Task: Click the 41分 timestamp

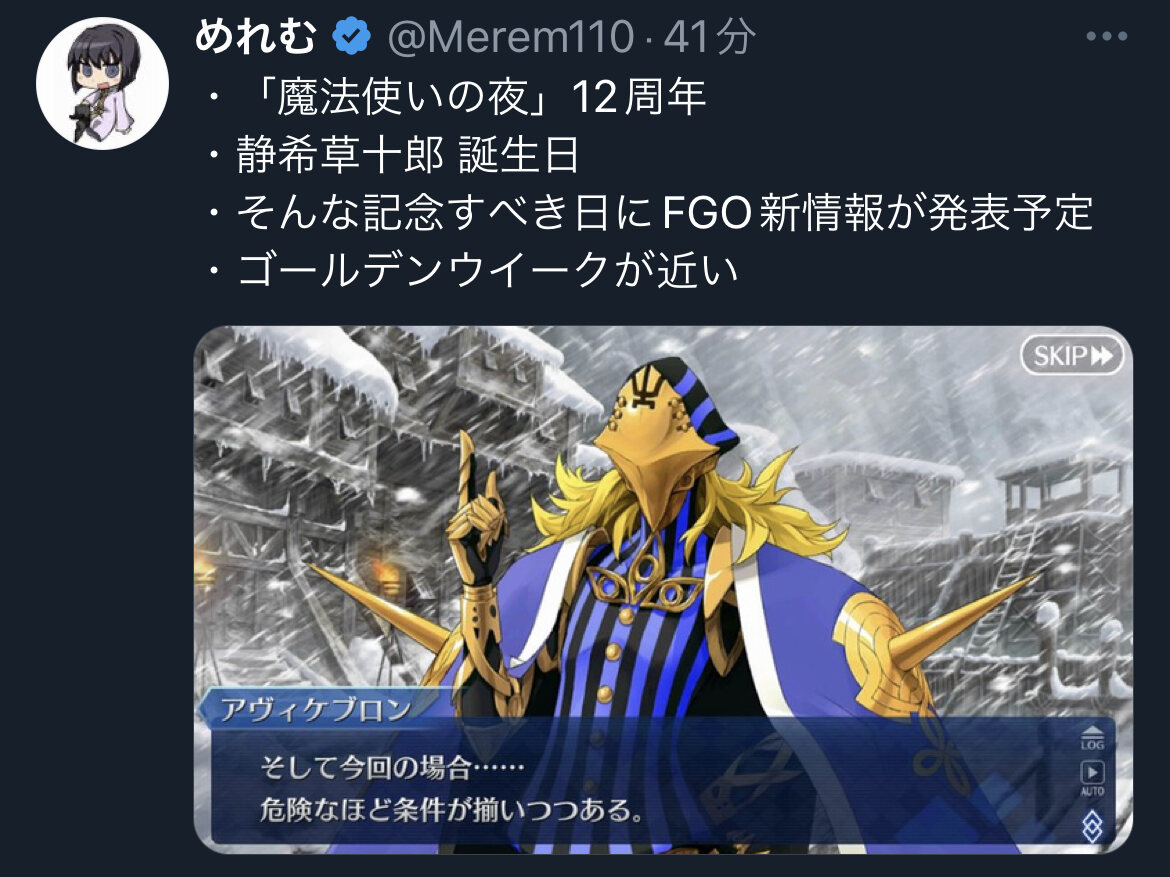Action: point(710,37)
